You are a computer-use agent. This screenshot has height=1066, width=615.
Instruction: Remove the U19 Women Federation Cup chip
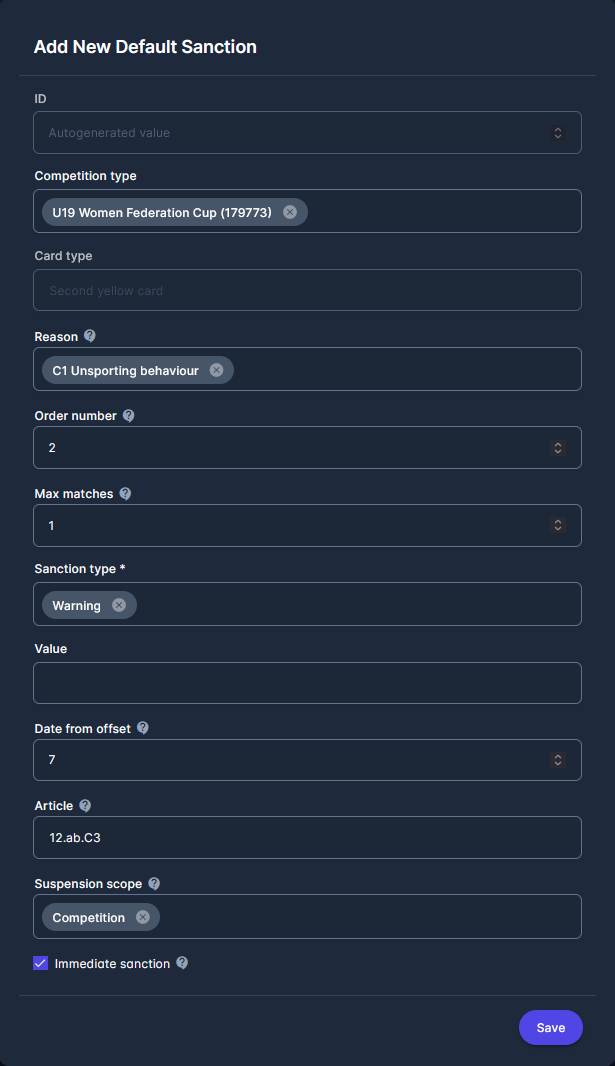coord(290,212)
